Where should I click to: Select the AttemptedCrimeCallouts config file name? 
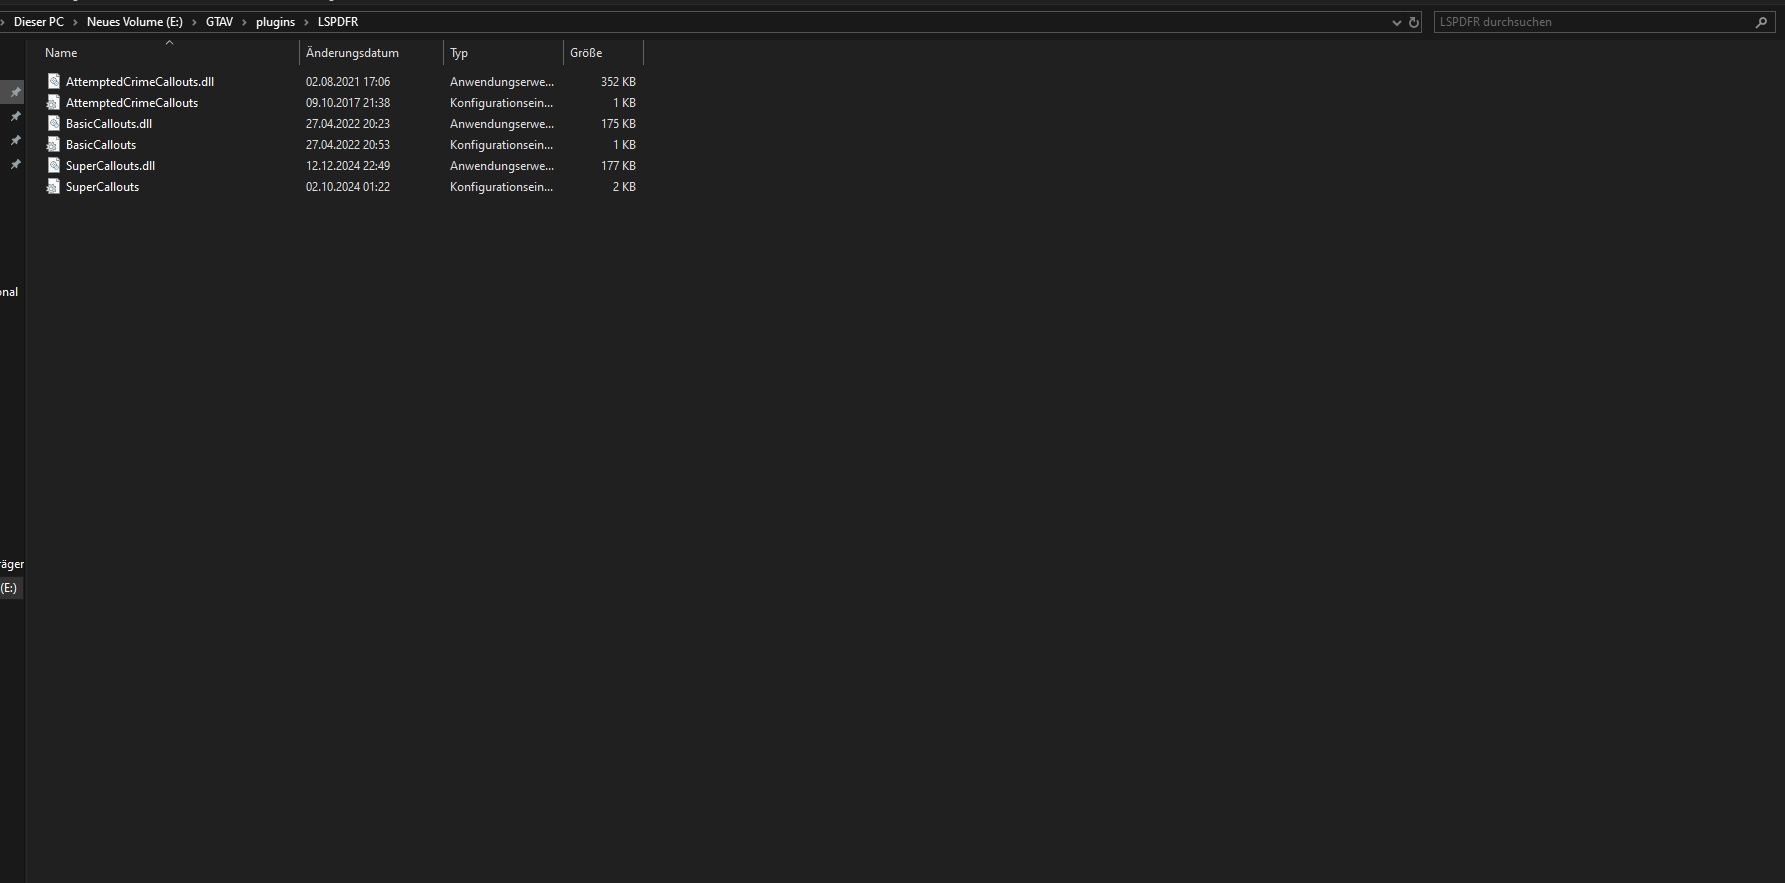(x=132, y=103)
